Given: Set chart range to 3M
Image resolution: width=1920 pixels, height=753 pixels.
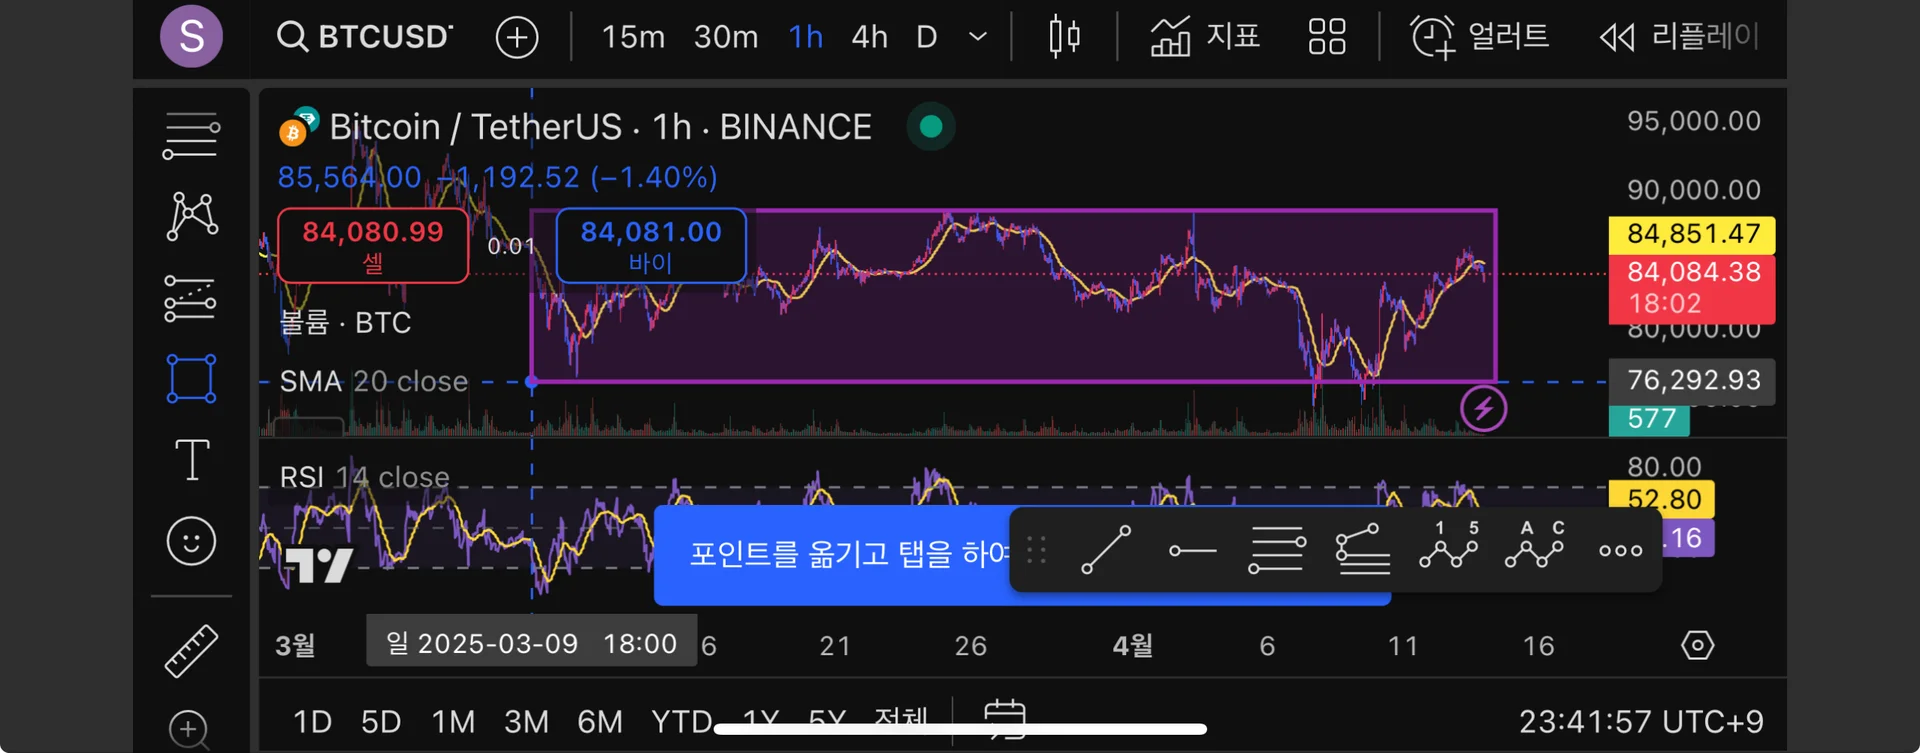Looking at the screenshot, I should coord(526,721).
